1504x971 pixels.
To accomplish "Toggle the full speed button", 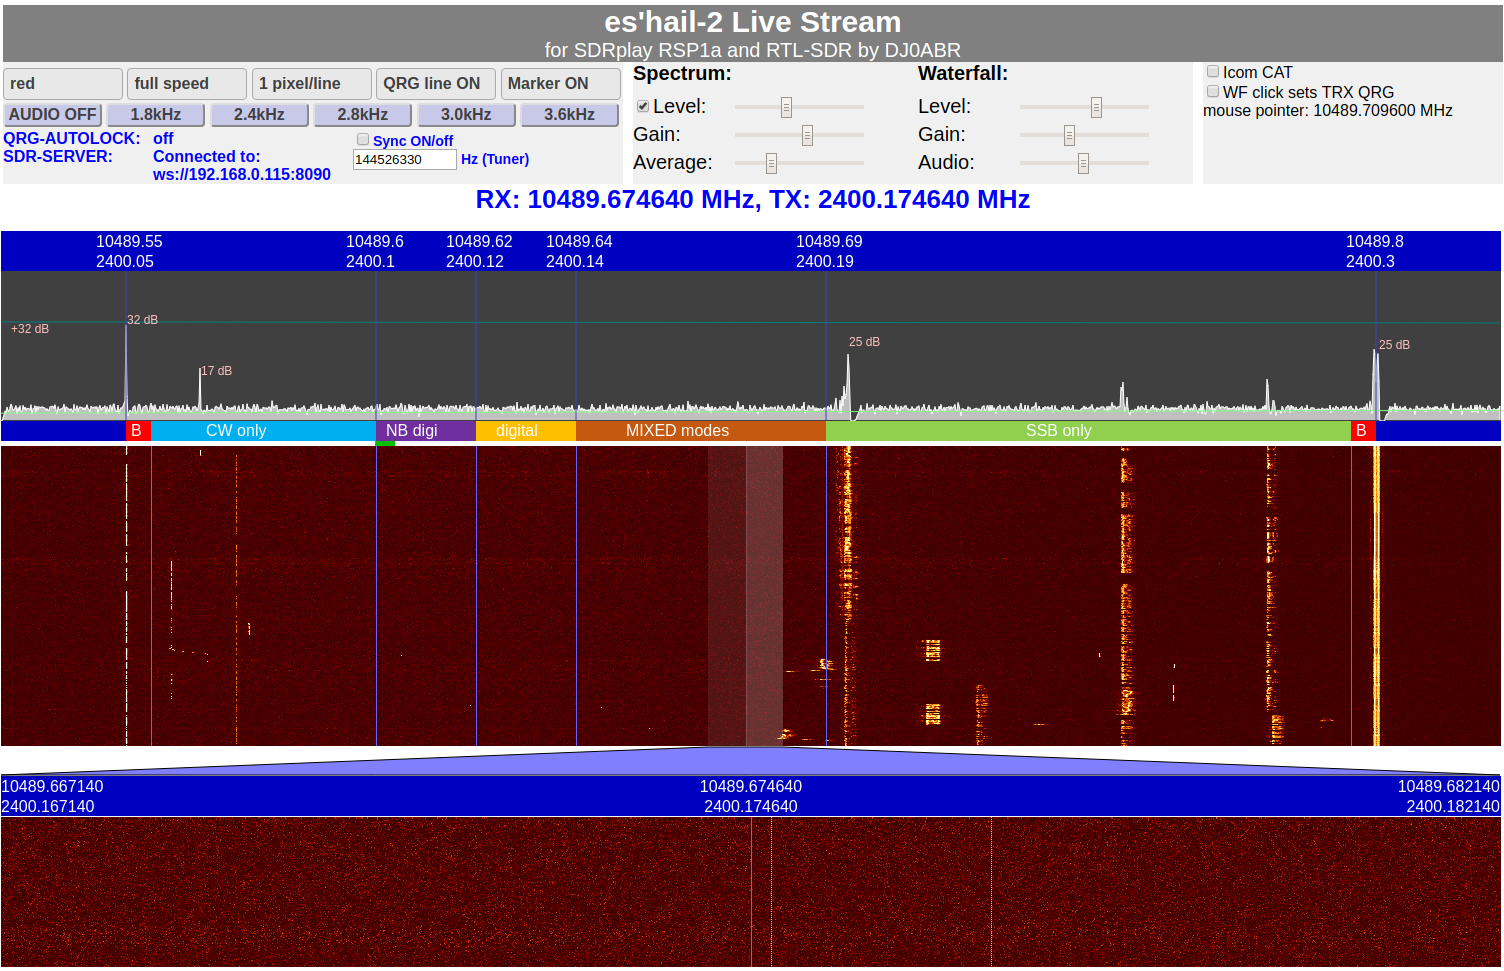I will [186, 84].
